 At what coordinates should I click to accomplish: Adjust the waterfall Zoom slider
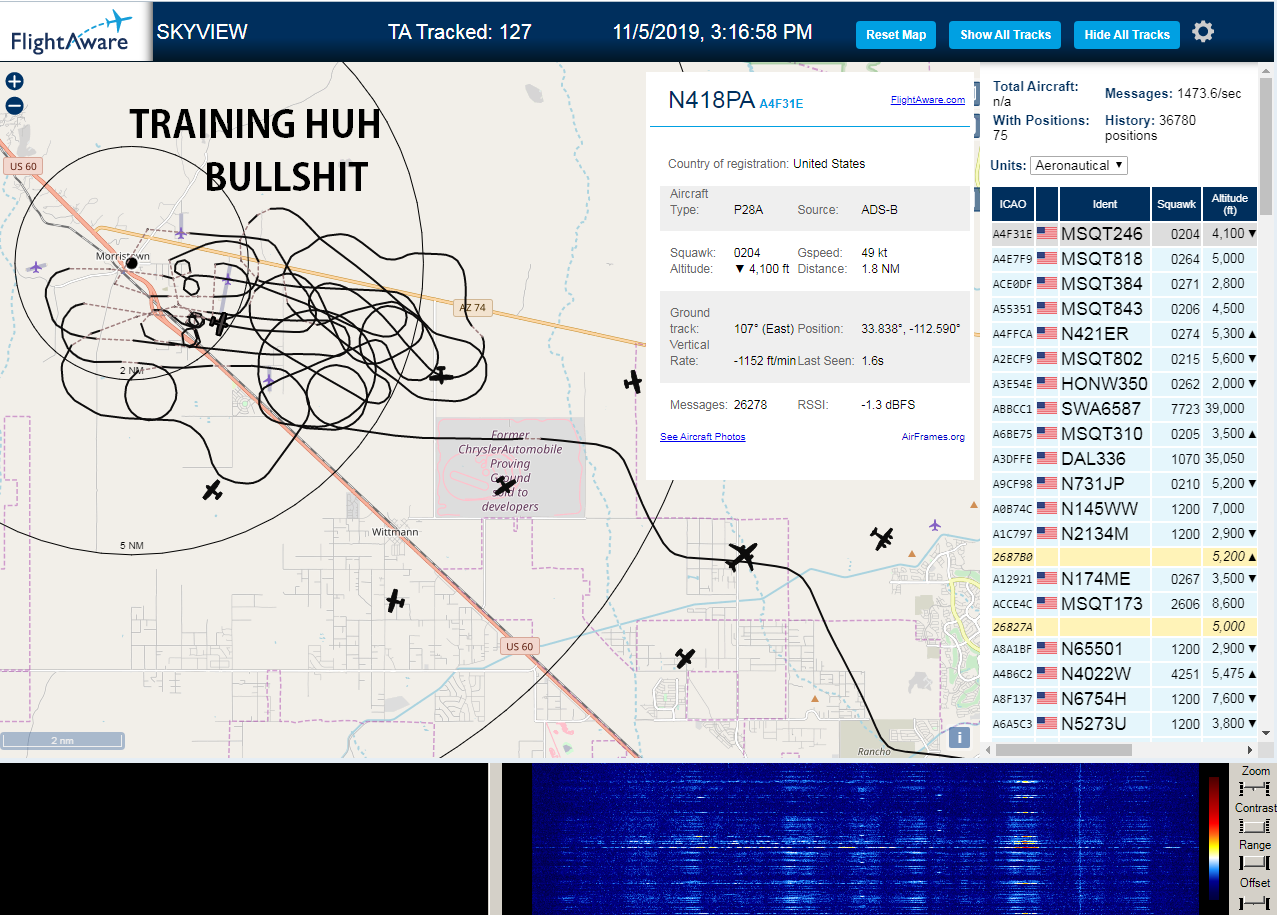coord(1253,789)
